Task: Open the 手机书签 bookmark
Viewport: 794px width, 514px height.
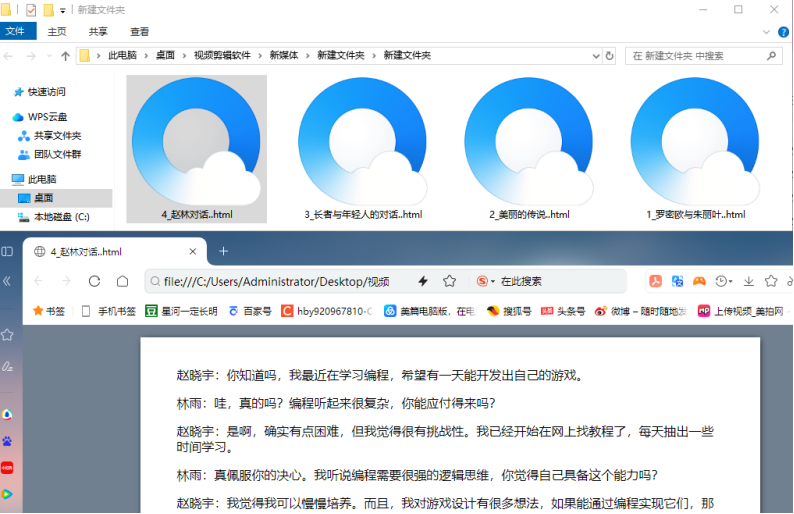Action: click(x=109, y=311)
